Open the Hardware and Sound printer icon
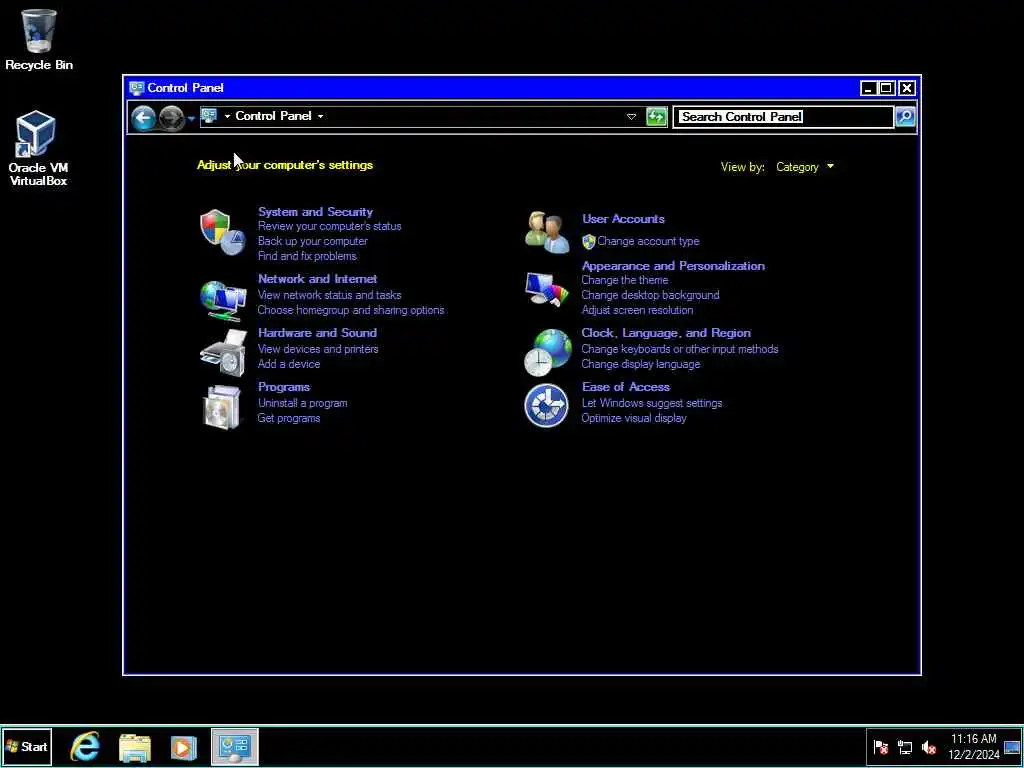Viewport: 1024px width, 768px height. tap(223, 353)
